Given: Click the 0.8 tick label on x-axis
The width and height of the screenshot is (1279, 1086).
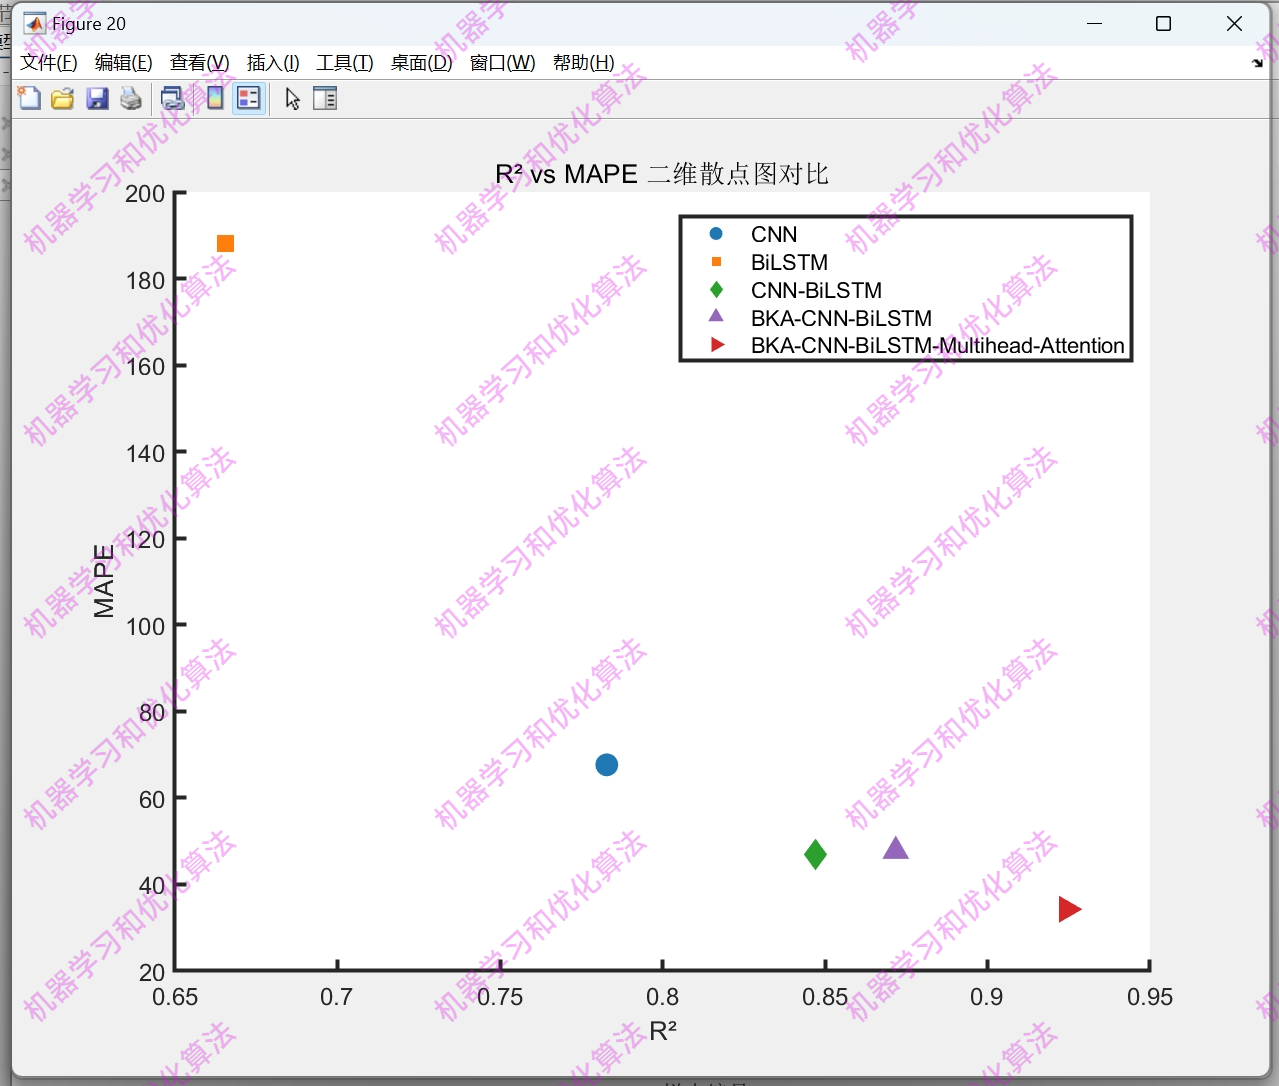Looking at the screenshot, I should coord(662,997).
